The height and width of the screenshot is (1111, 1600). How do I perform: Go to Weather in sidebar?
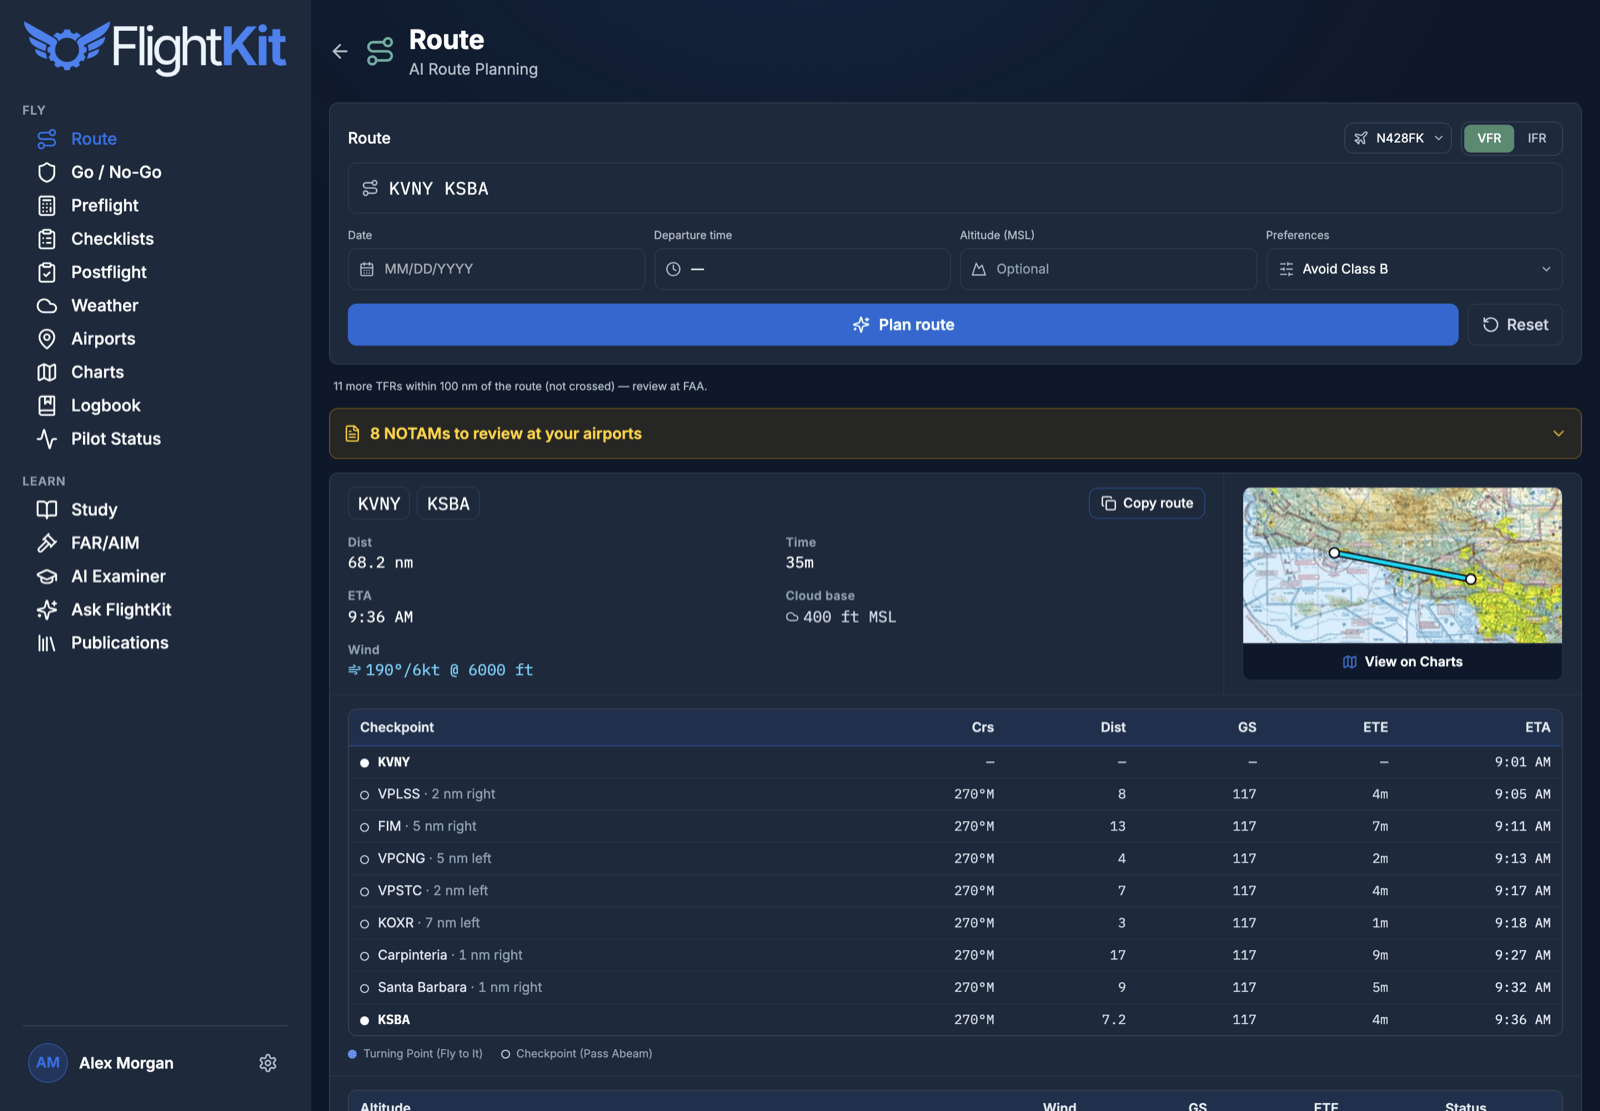104,306
